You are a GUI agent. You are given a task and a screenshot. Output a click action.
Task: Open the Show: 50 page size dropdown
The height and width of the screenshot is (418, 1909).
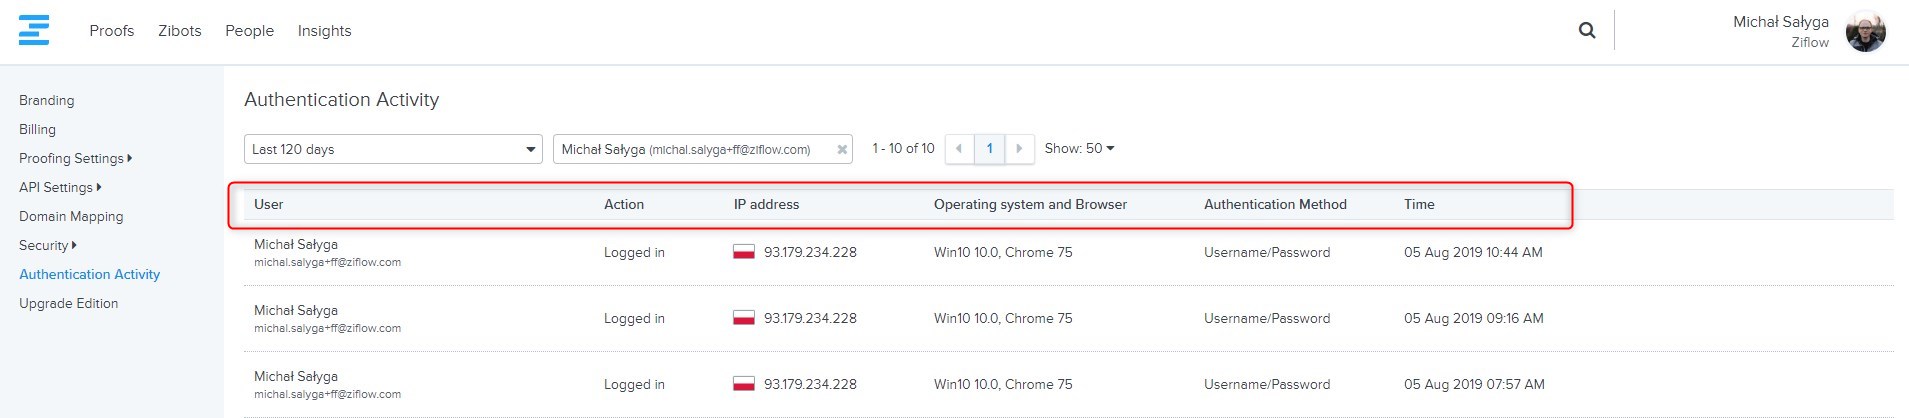(x=1078, y=148)
